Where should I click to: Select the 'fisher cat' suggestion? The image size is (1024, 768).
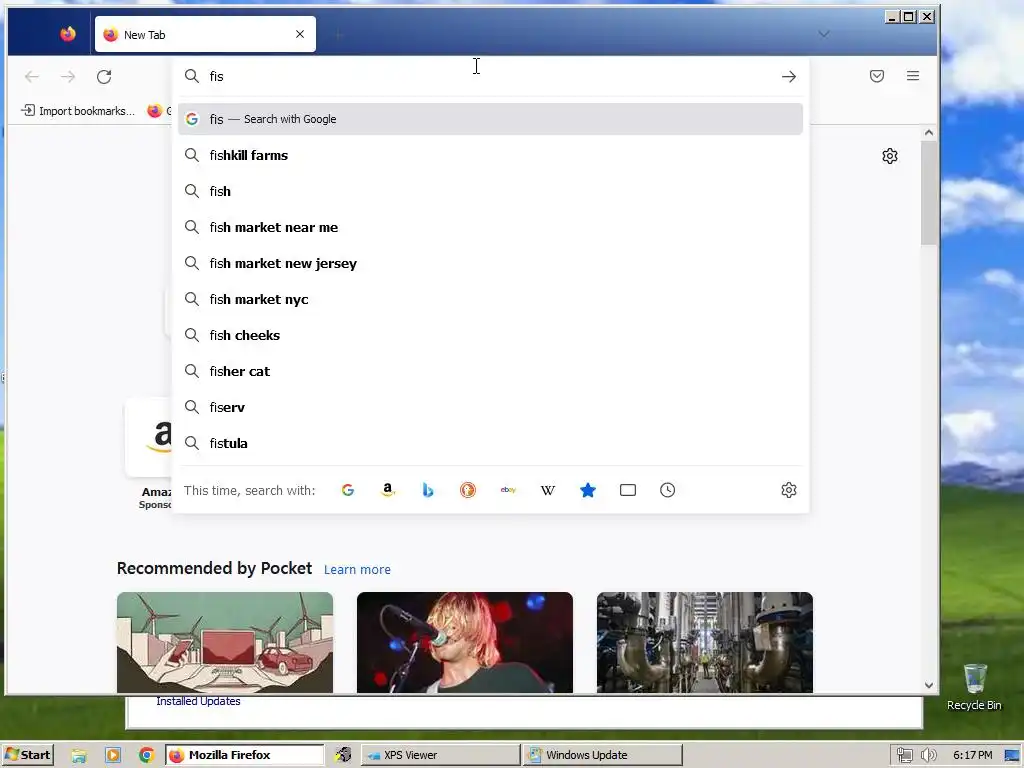click(x=490, y=371)
